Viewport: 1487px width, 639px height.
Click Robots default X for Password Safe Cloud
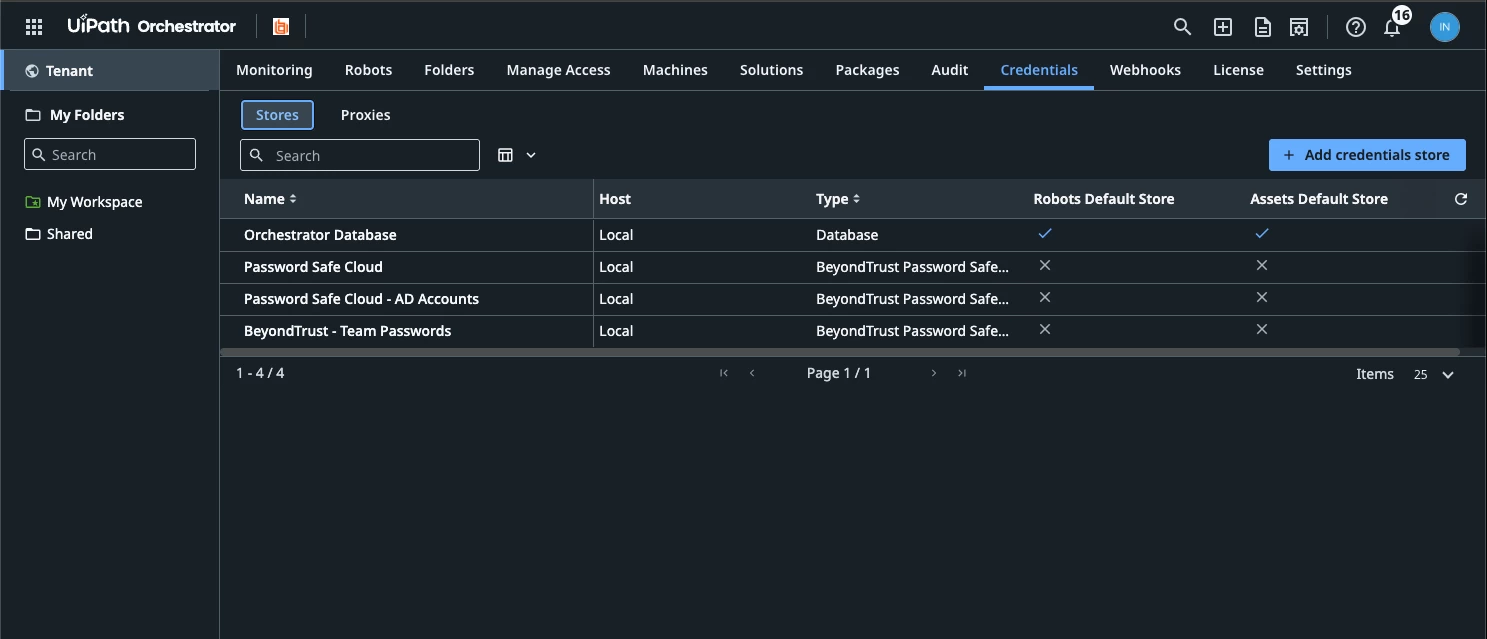(x=1045, y=265)
